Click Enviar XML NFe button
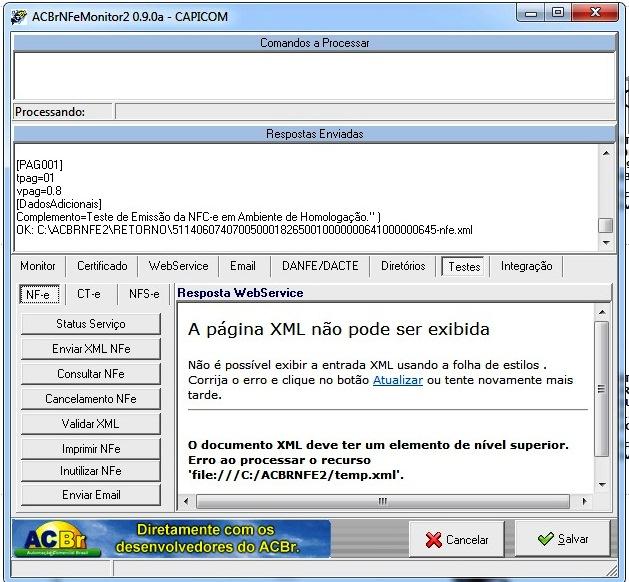The image size is (629, 582). [91, 349]
